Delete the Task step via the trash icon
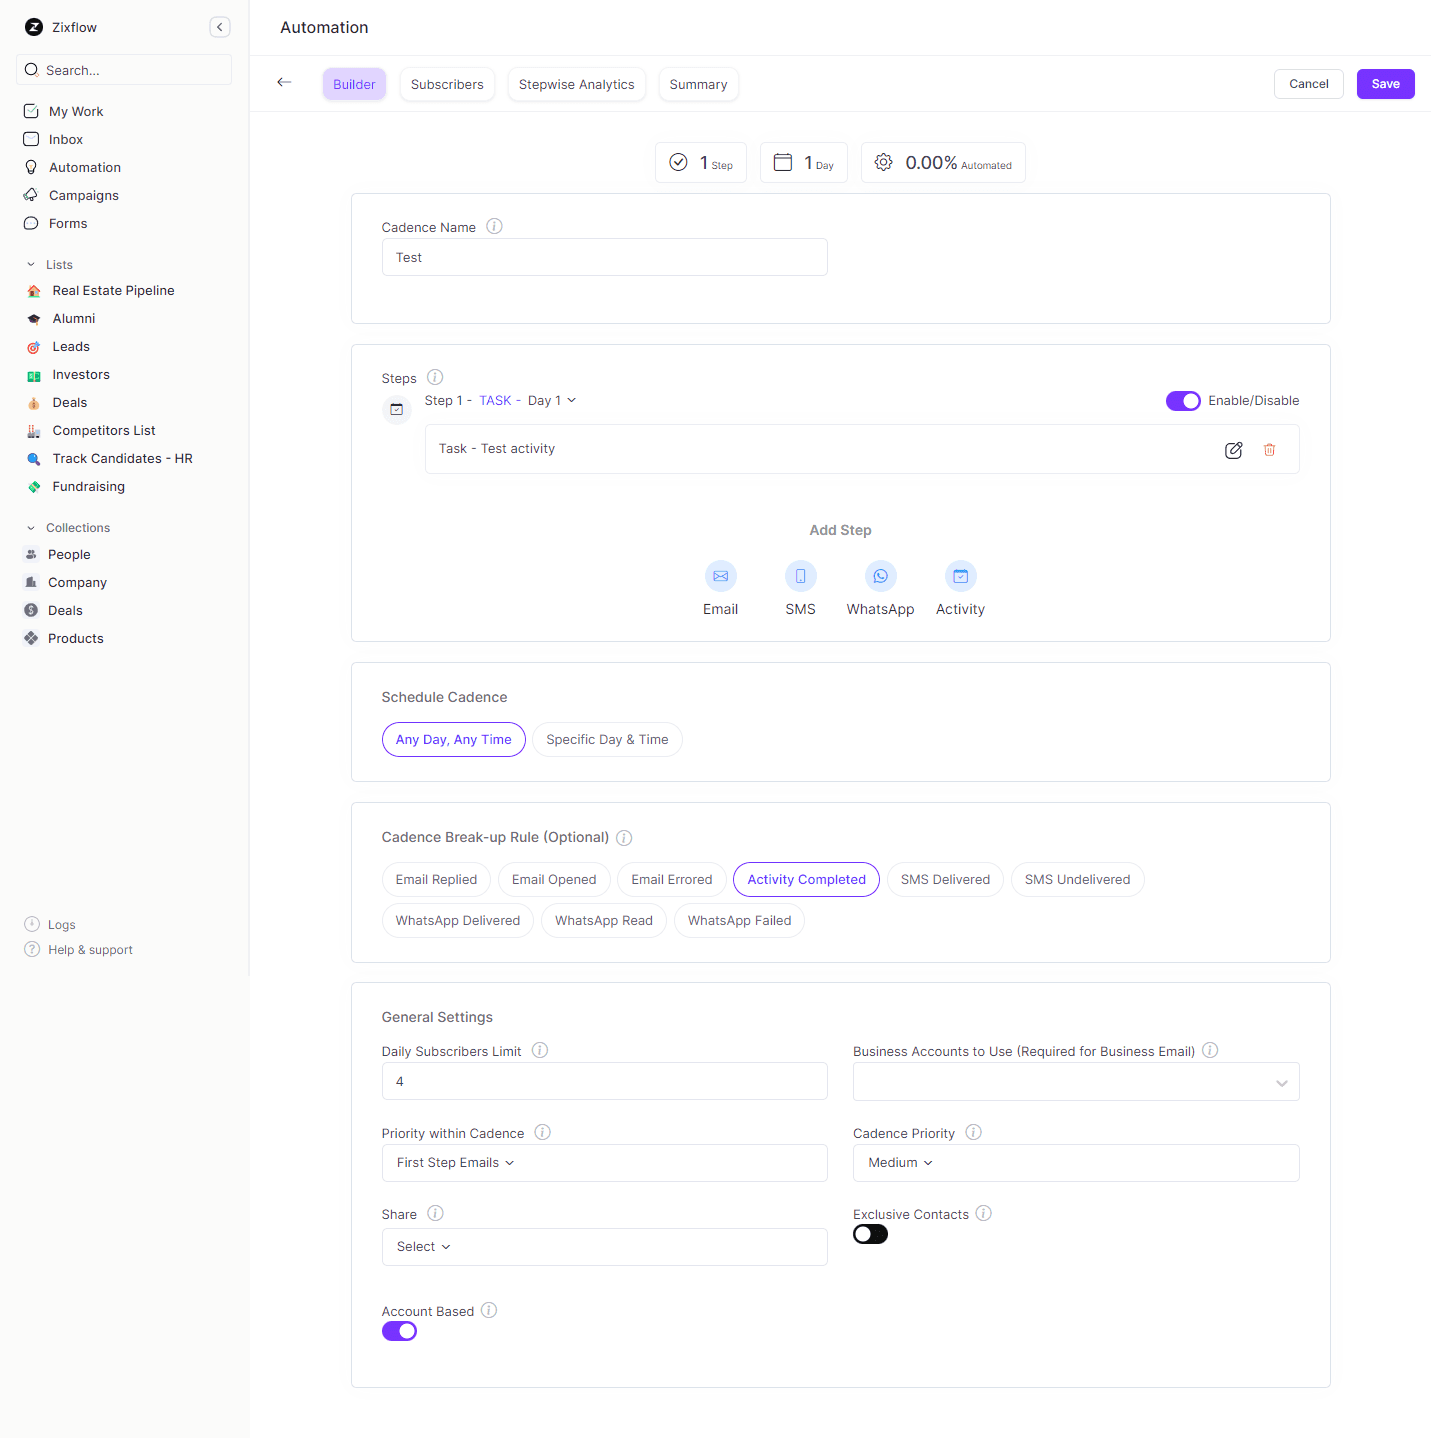This screenshot has height=1439, width=1431. pyautogui.click(x=1269, y=449)
